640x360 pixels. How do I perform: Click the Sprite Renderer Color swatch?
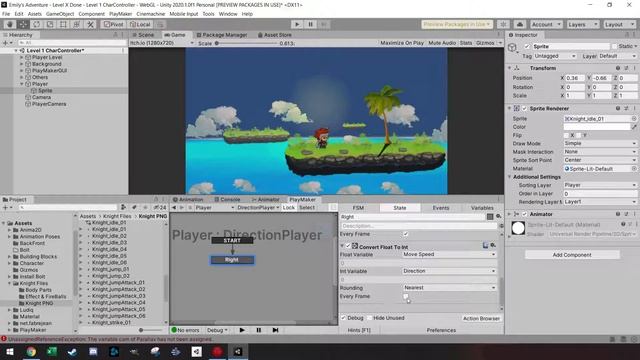pyautogui.click(x=597, y=127)
